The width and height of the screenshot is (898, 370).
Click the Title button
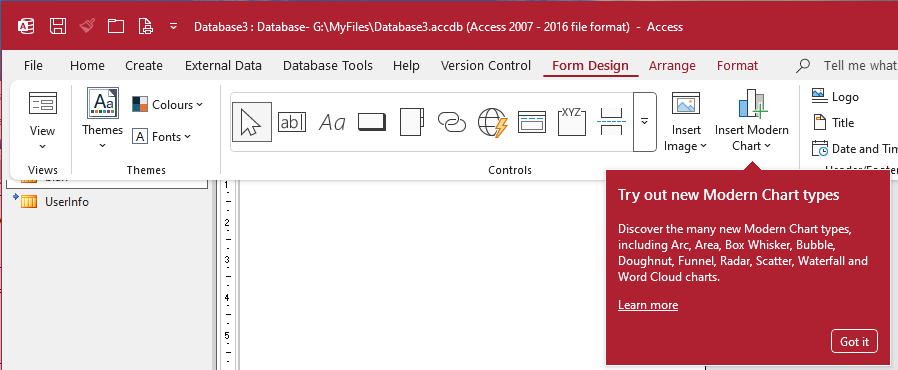coord(834,123)
